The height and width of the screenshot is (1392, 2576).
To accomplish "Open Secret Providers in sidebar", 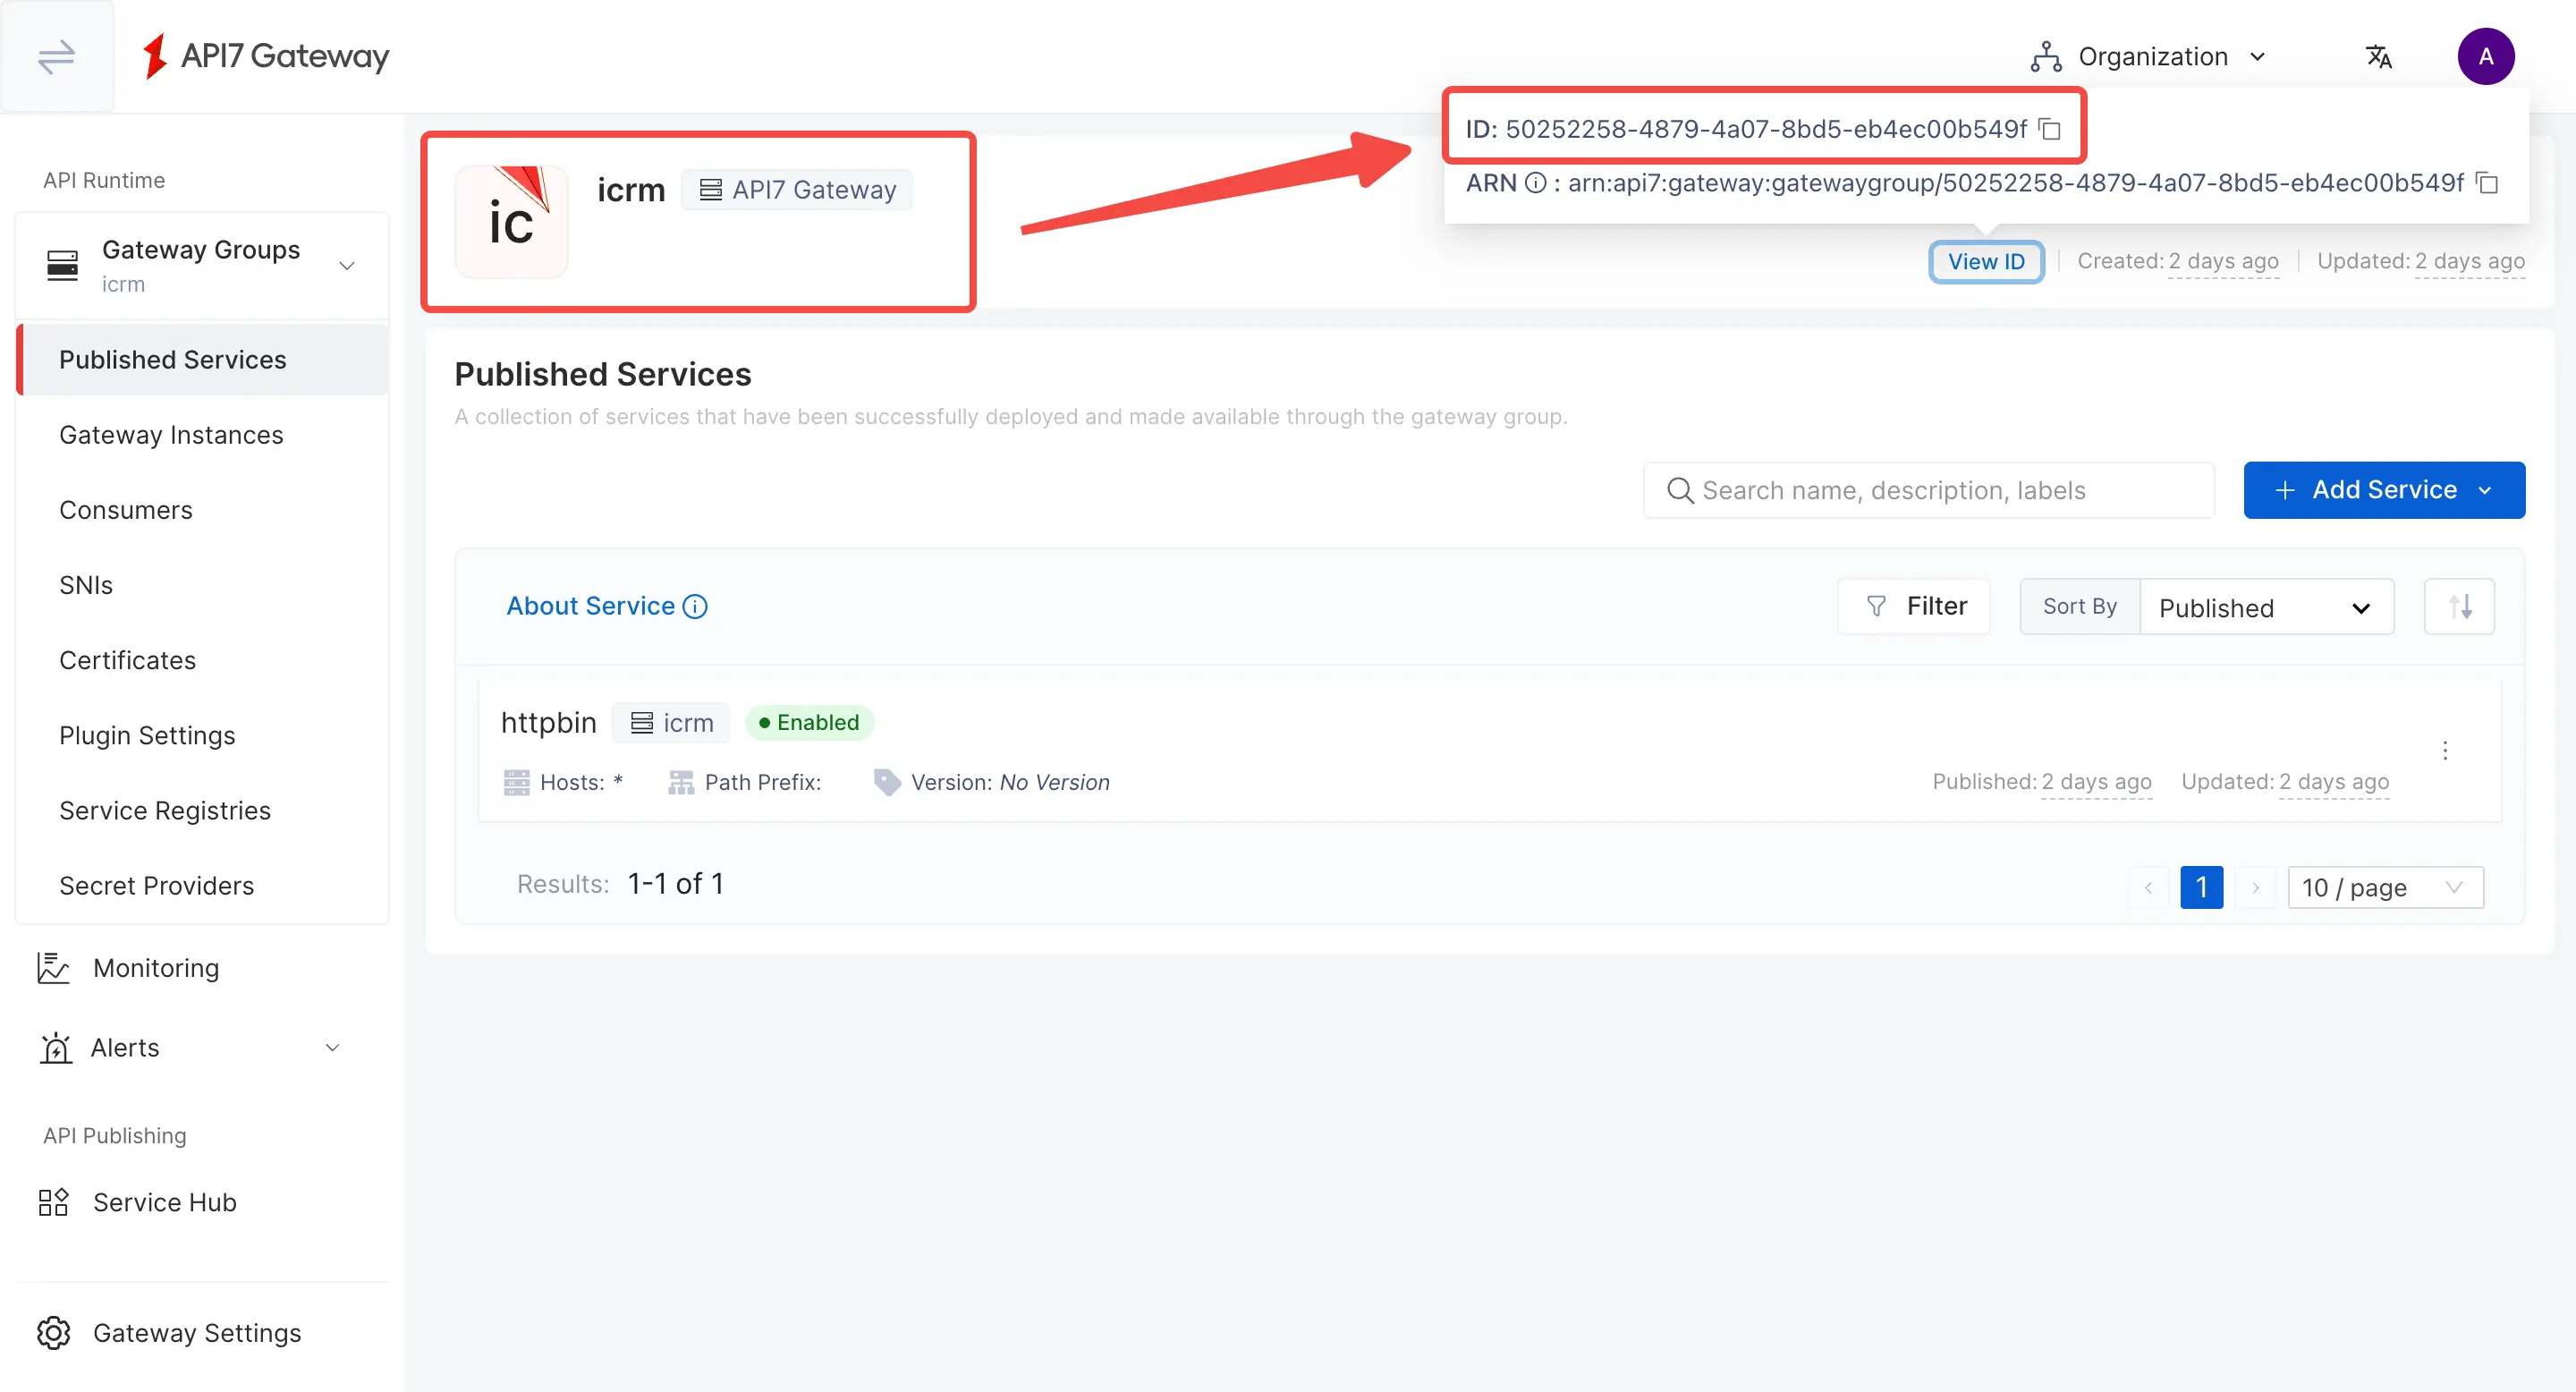I will tap(203, 885).
